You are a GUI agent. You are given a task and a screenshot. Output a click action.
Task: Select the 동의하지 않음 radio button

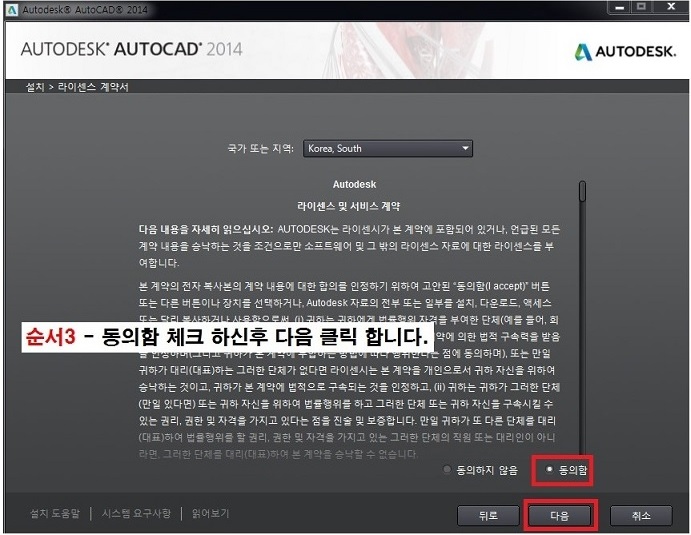point(447,469)
